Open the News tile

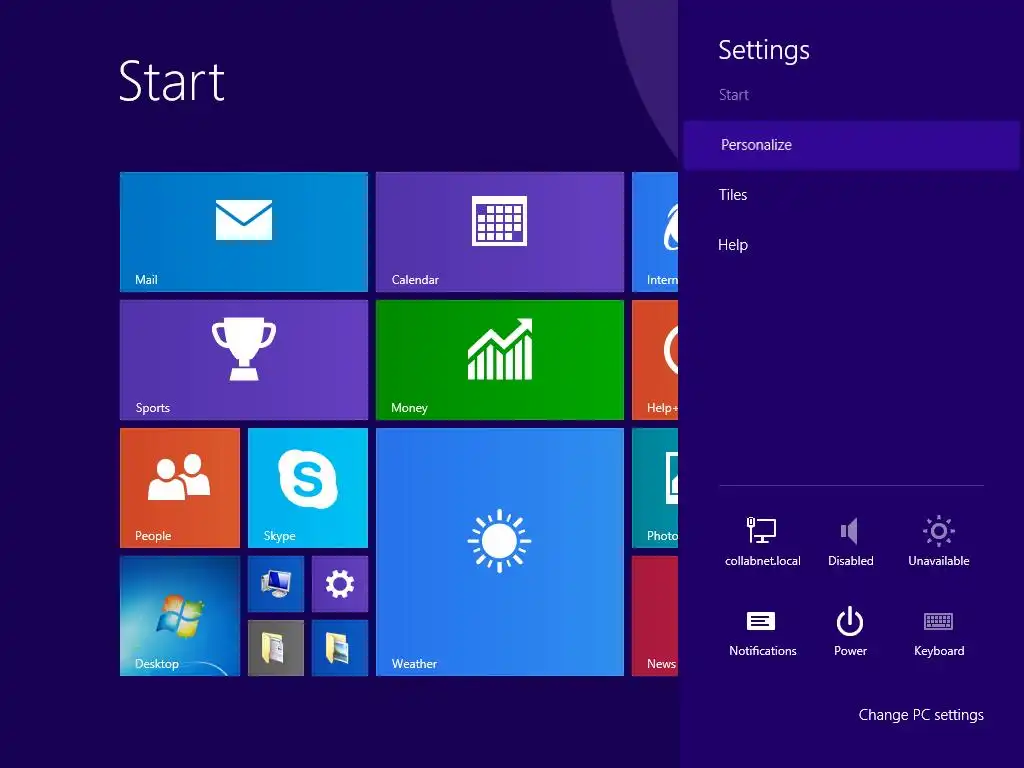click(655, 616)
